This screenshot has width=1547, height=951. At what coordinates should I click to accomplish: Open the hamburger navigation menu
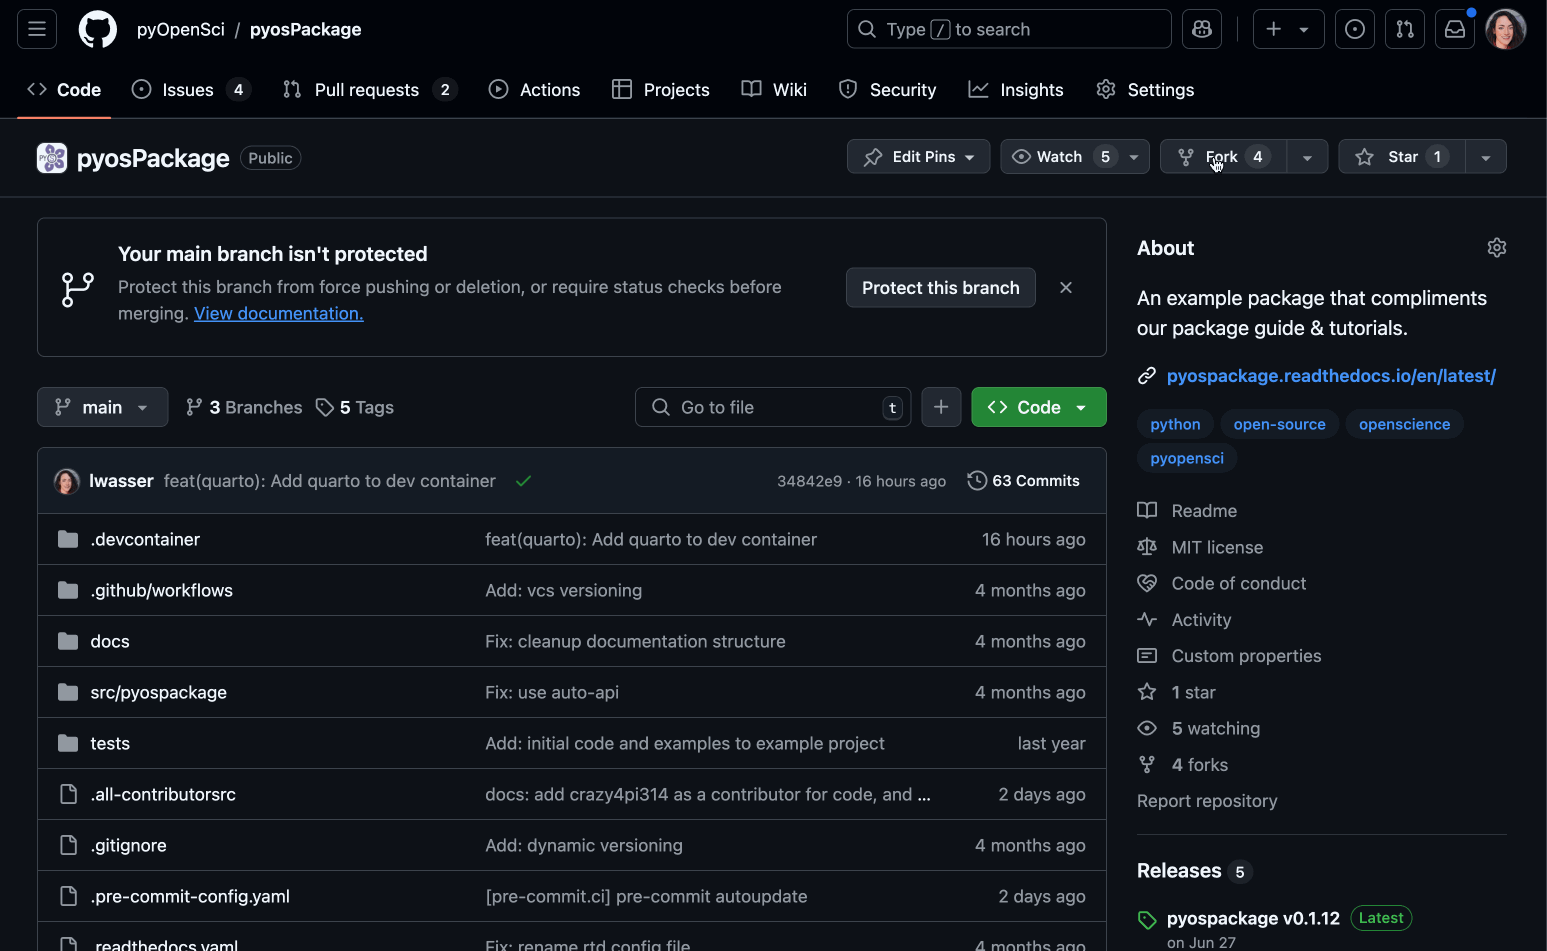(37, 29)
